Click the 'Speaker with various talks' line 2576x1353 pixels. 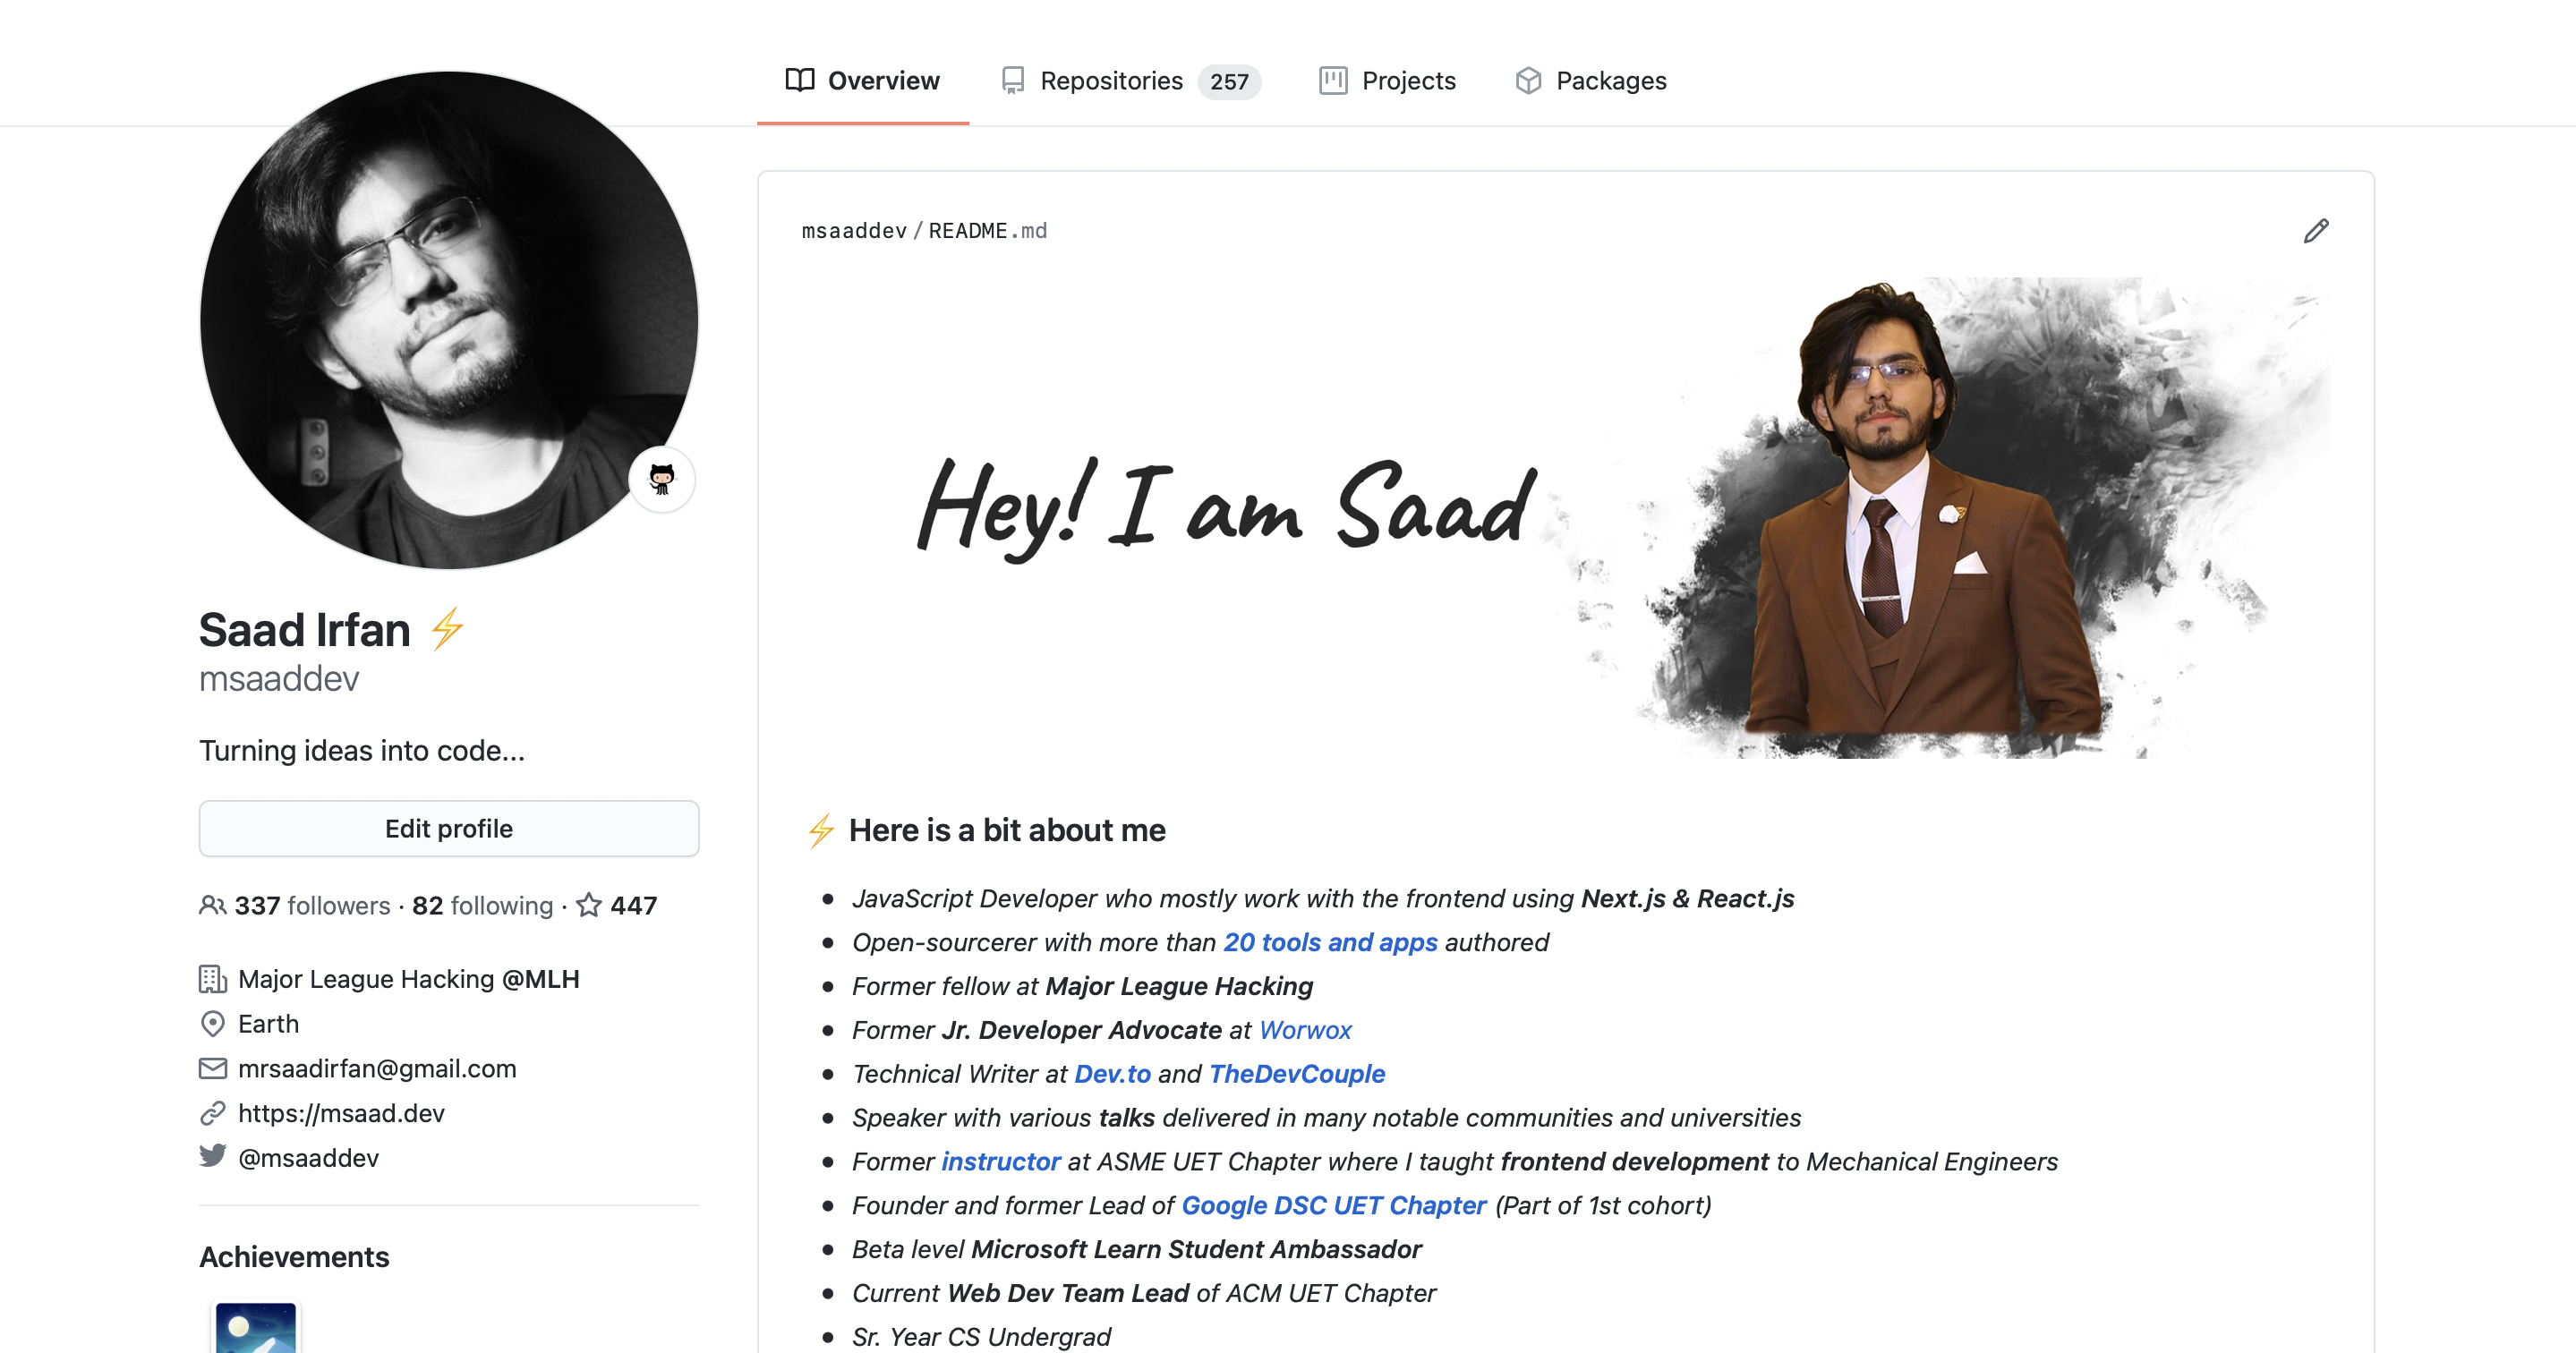(1326, 1118)
